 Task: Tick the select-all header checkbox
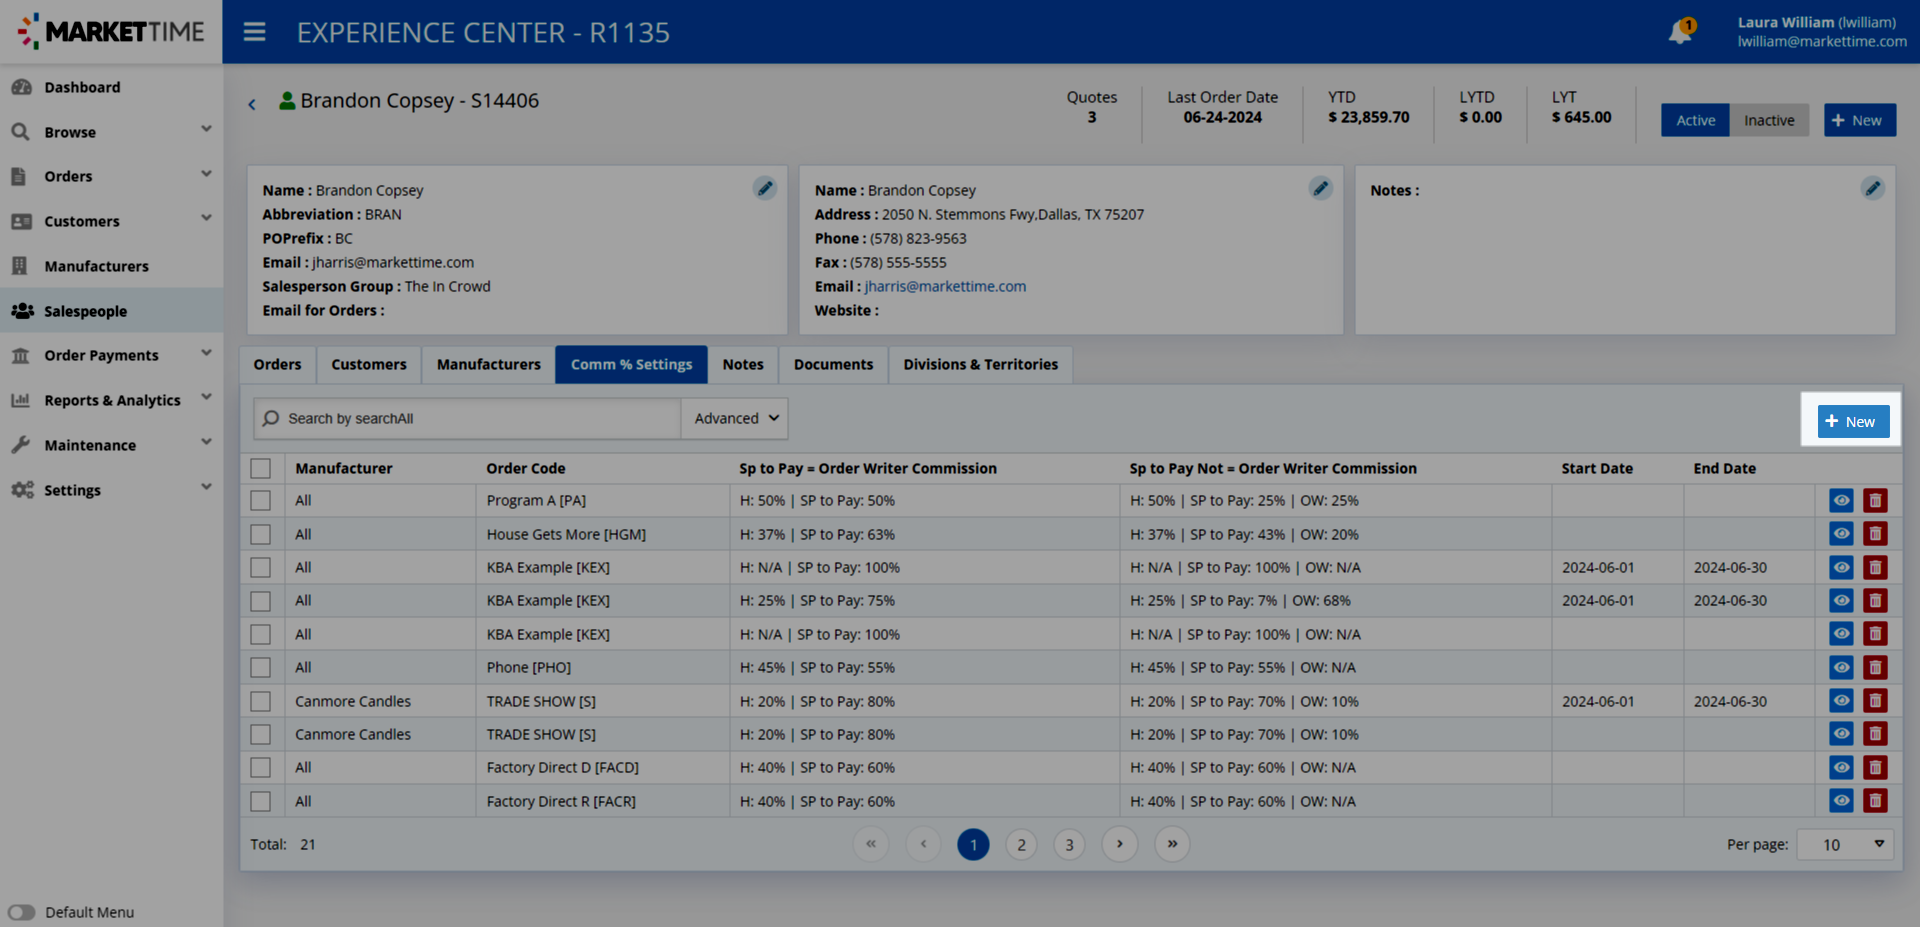[x=261, y=468]
